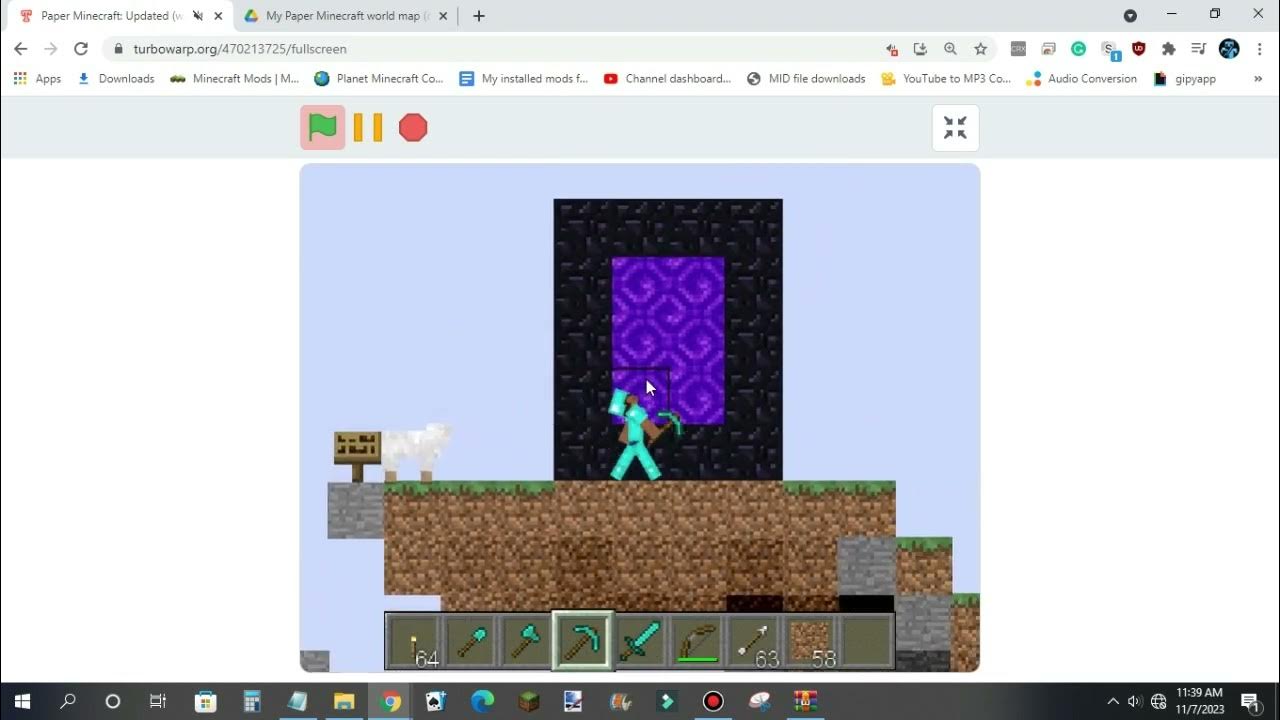
Task: Close the world map tab
Action: (x=443, y=16)
